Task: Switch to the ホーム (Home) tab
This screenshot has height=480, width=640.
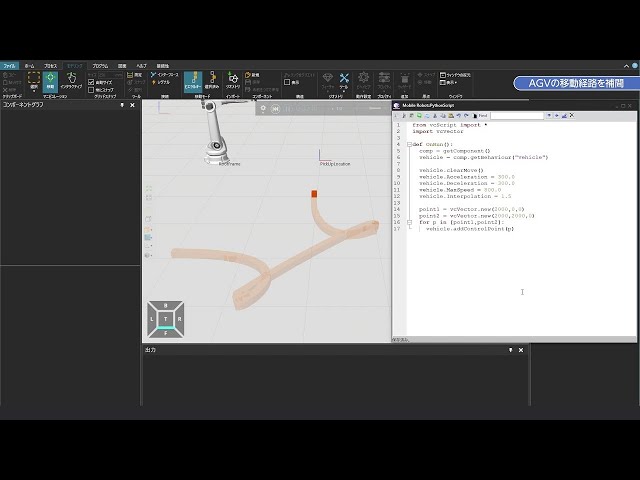Action: click(29, 66)
